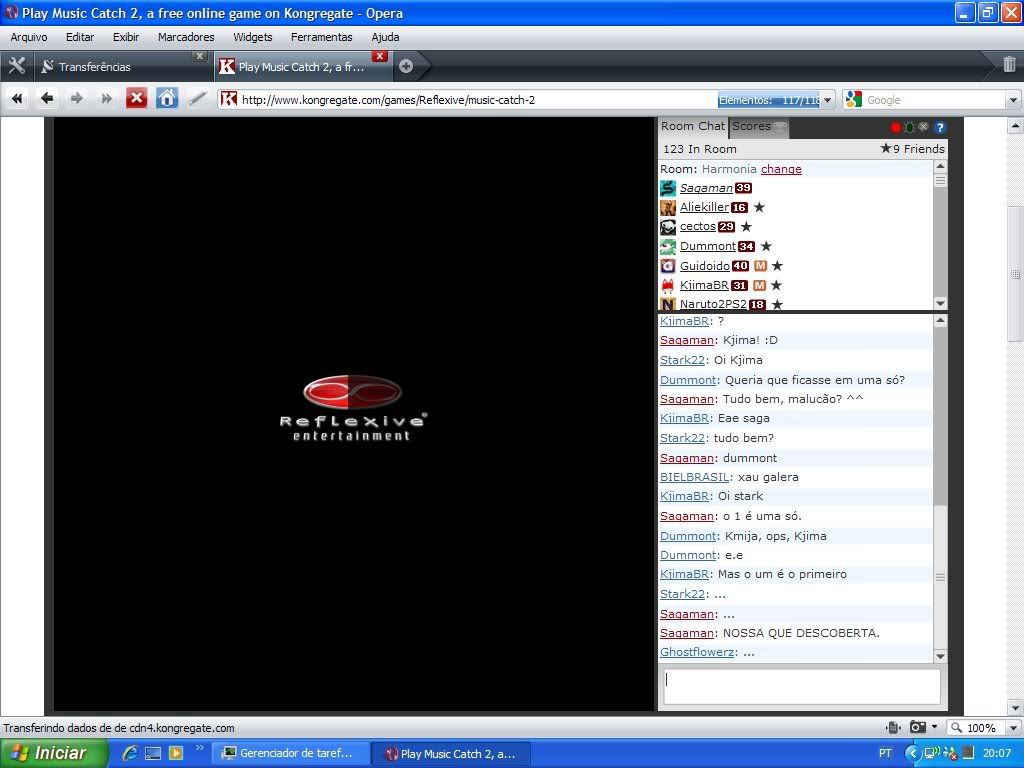Add a new tab with plus button

coord(405,67)
